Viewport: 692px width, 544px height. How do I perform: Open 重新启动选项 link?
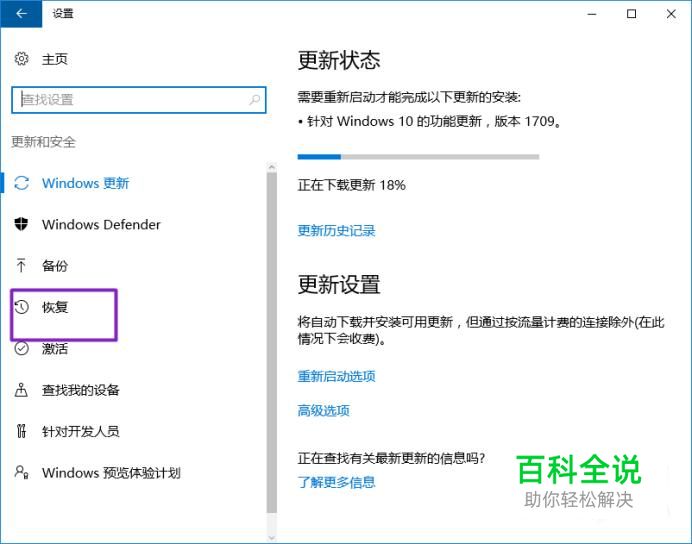pos(336,376)
